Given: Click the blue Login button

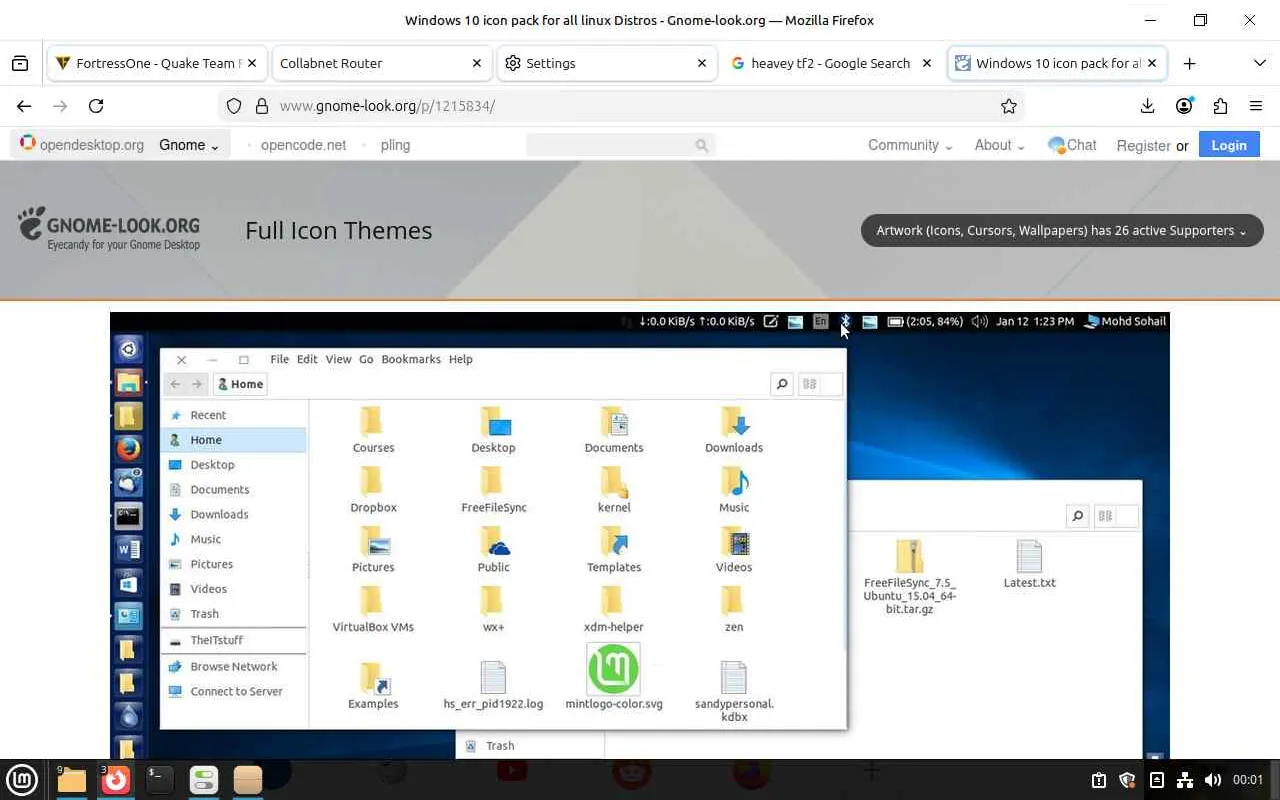Looking at the screenshot, I should (x=1229, y=145).
